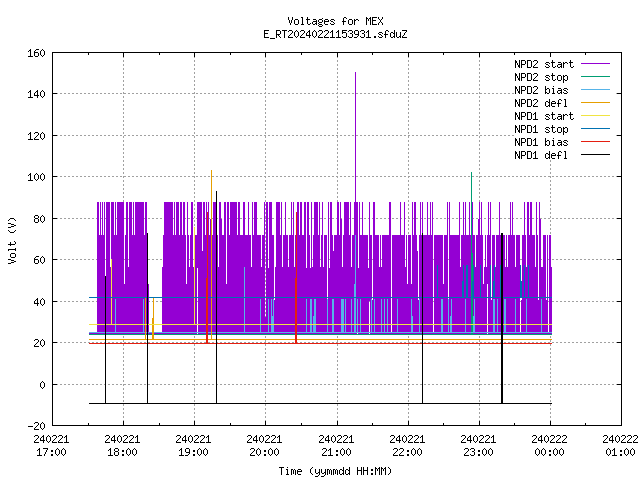Click the red line sample beside NPD1 bias
Viewport: 640px width, 480px height.
595,142
